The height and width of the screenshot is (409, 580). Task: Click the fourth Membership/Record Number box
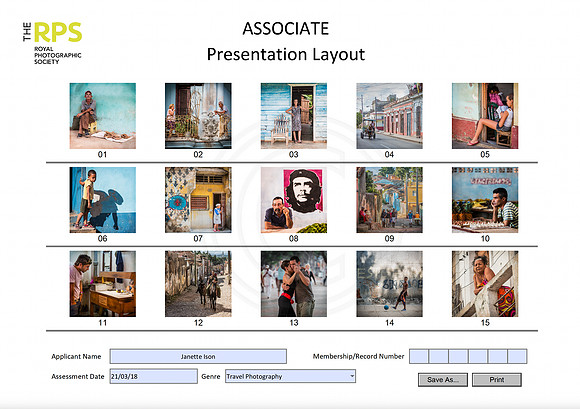point(478,356)
